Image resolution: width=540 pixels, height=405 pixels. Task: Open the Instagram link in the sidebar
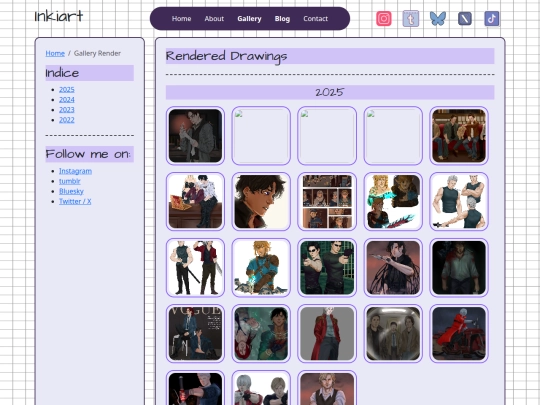coord(75,171)
